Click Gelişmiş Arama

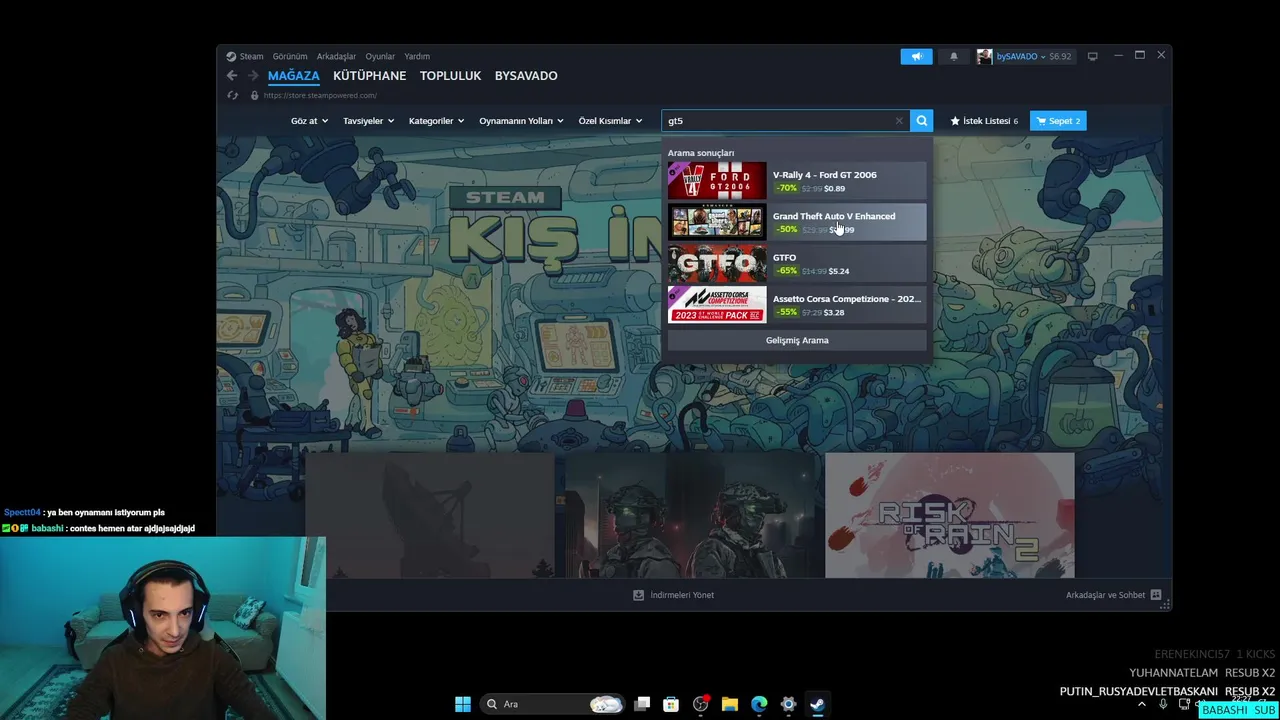click(797, 340)
